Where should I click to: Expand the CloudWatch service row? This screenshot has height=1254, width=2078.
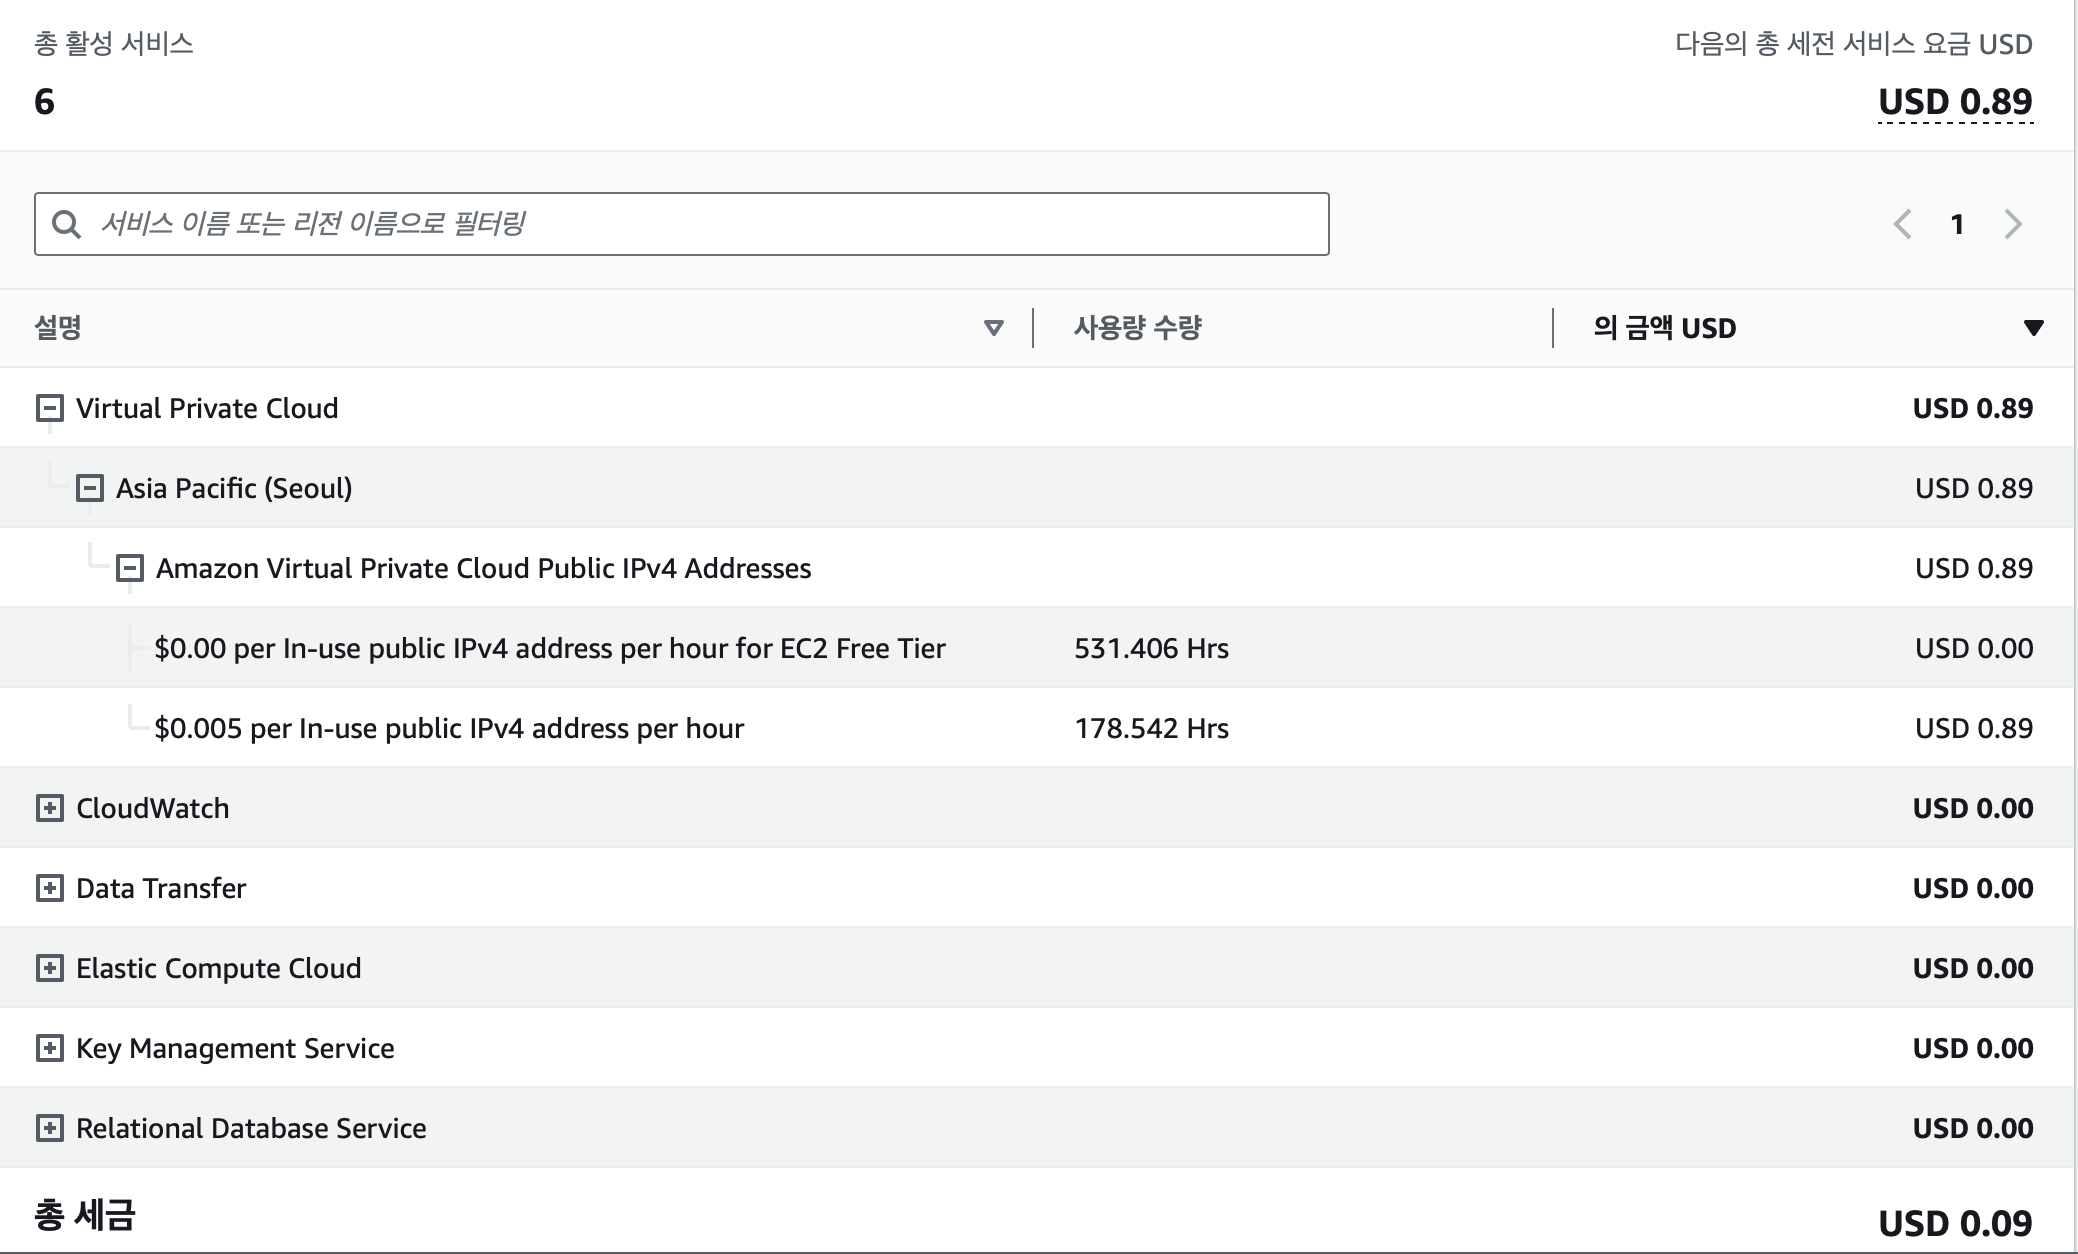pos(49,808)
